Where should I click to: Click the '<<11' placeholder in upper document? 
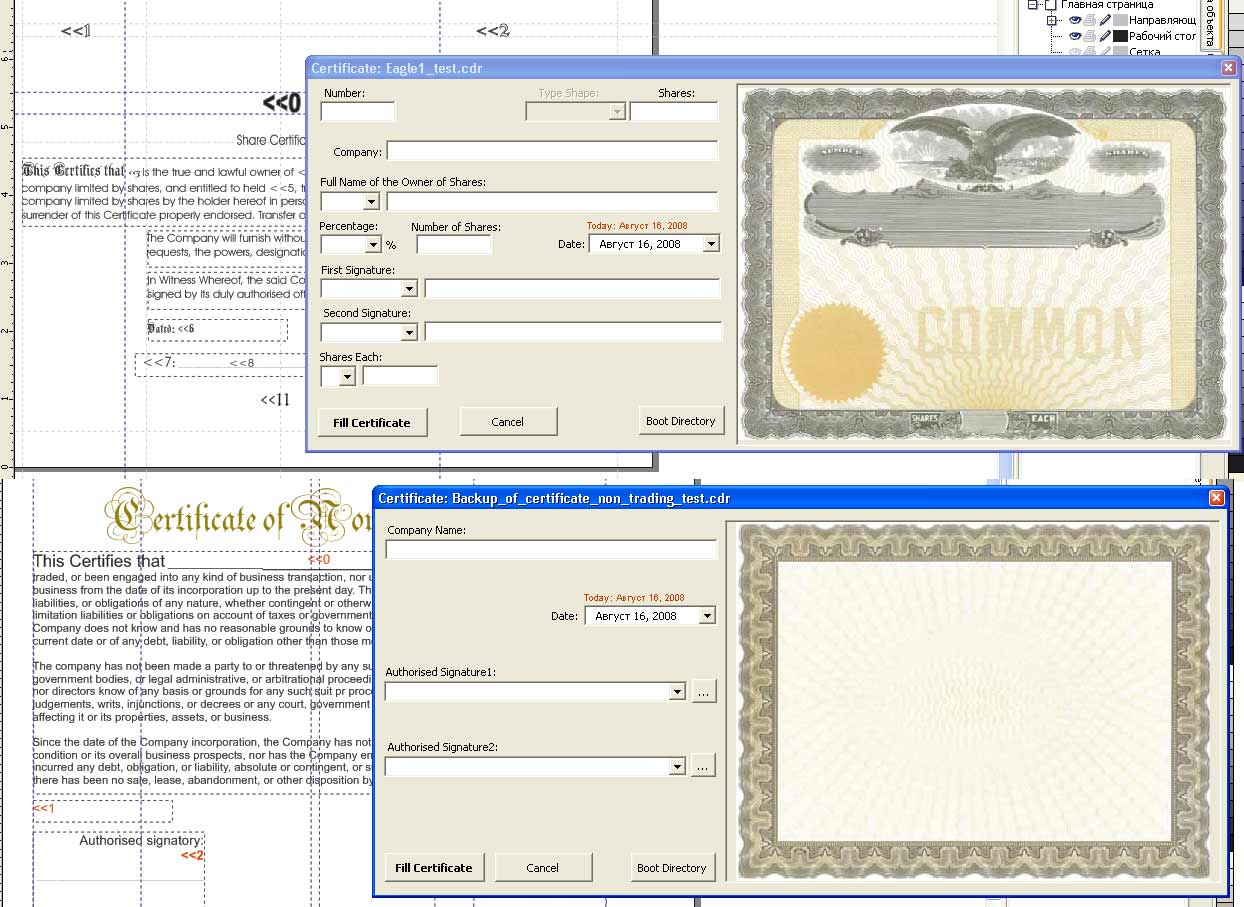click(275, 400)
